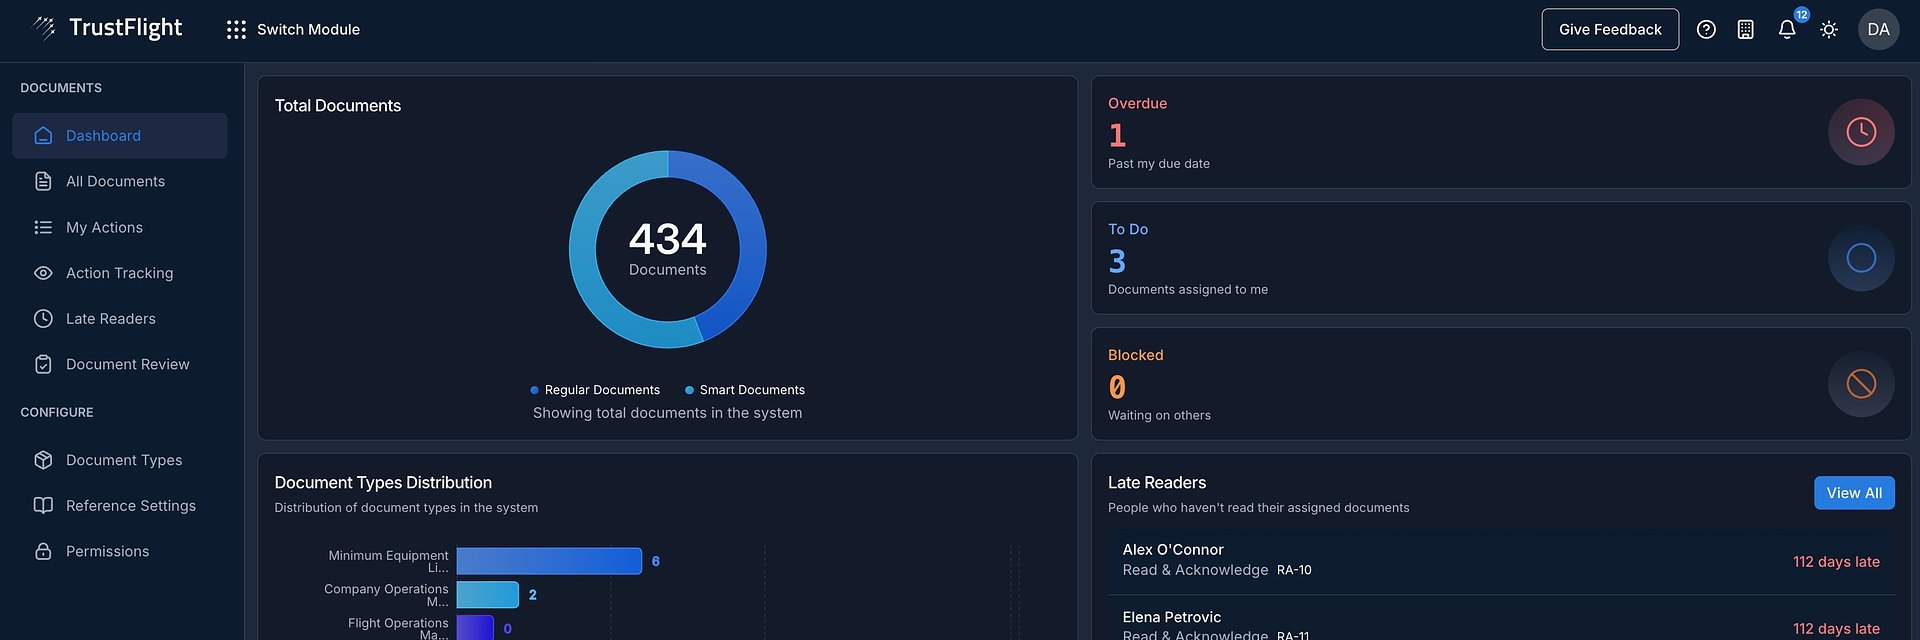Open the help question mark icon
The width and height of the screenshot is (1920, 640).
(1706, 30)
